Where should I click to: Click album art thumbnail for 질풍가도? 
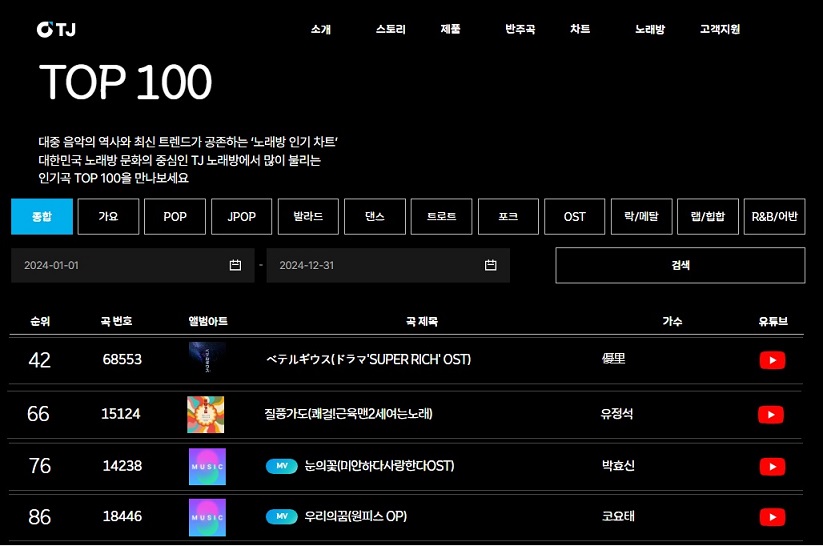click(x=206, y=414)
